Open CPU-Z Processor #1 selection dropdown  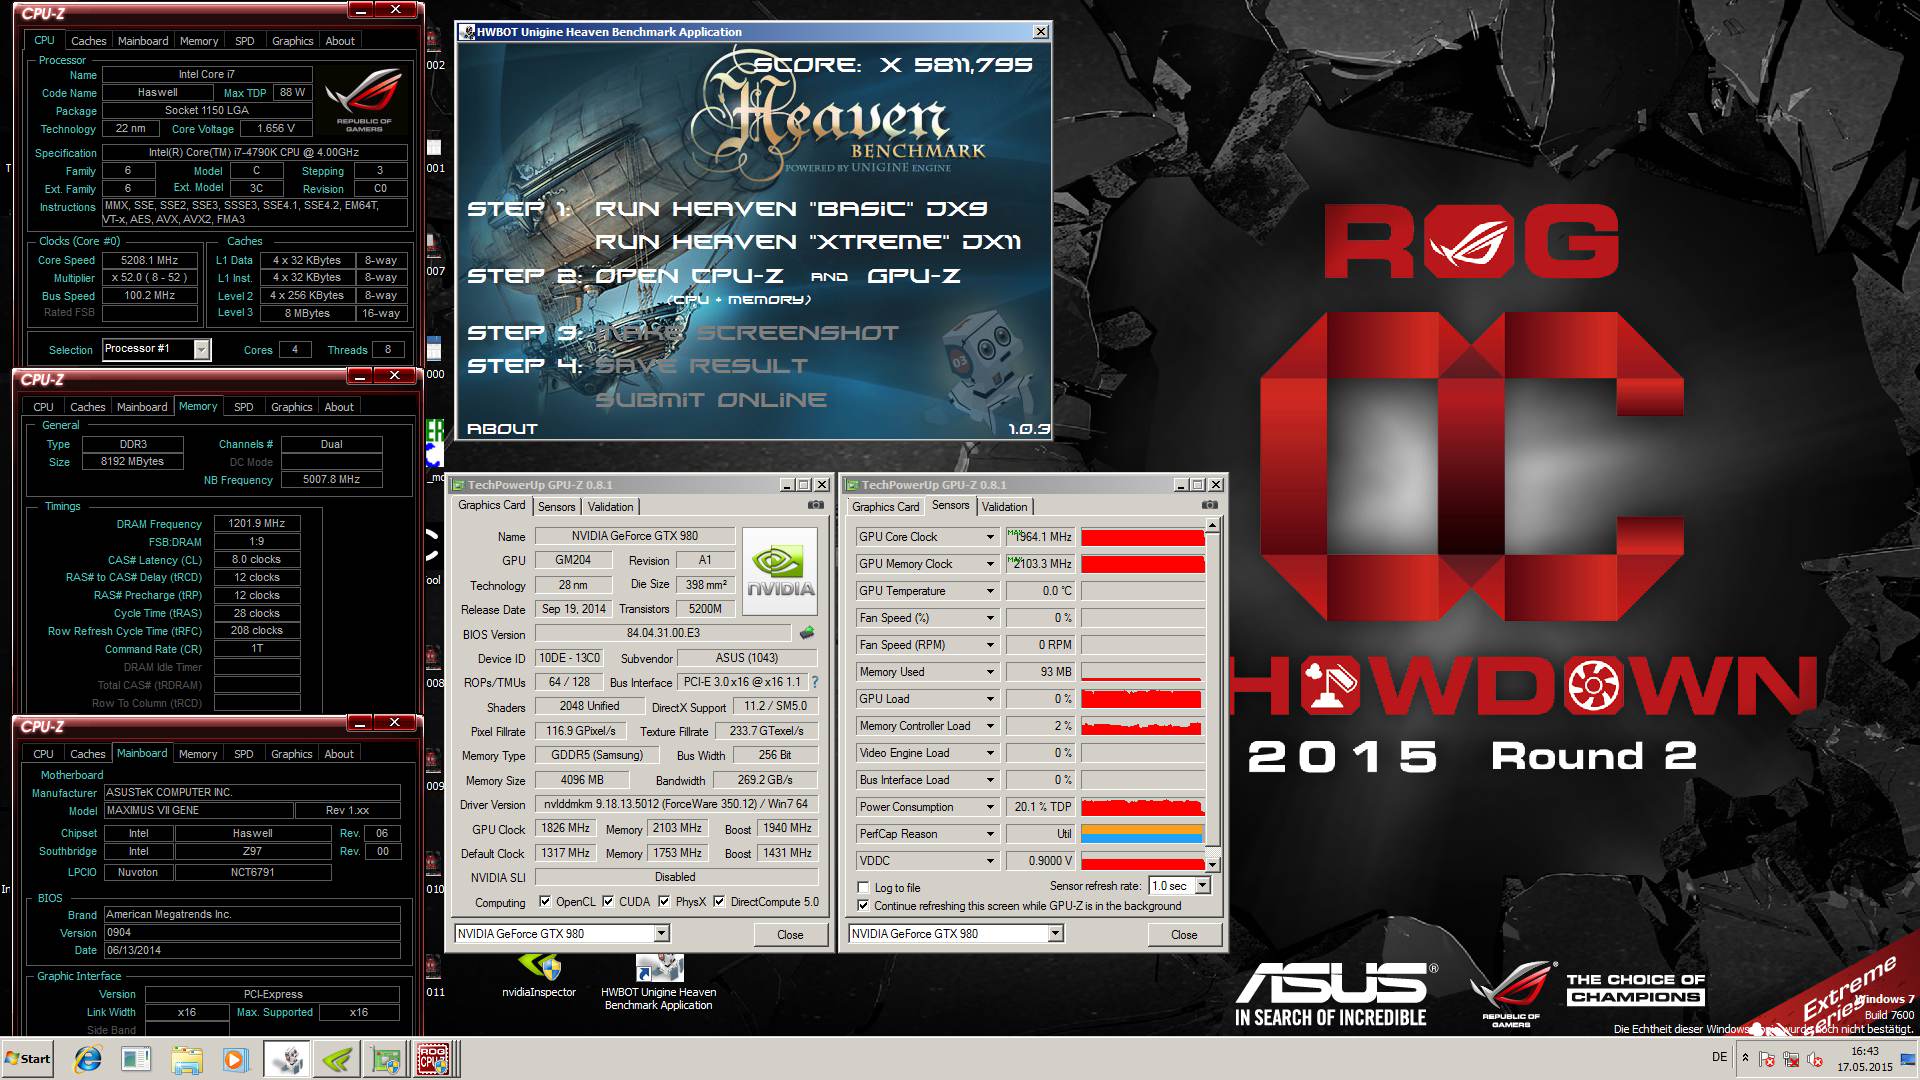(x=201, y=349)
